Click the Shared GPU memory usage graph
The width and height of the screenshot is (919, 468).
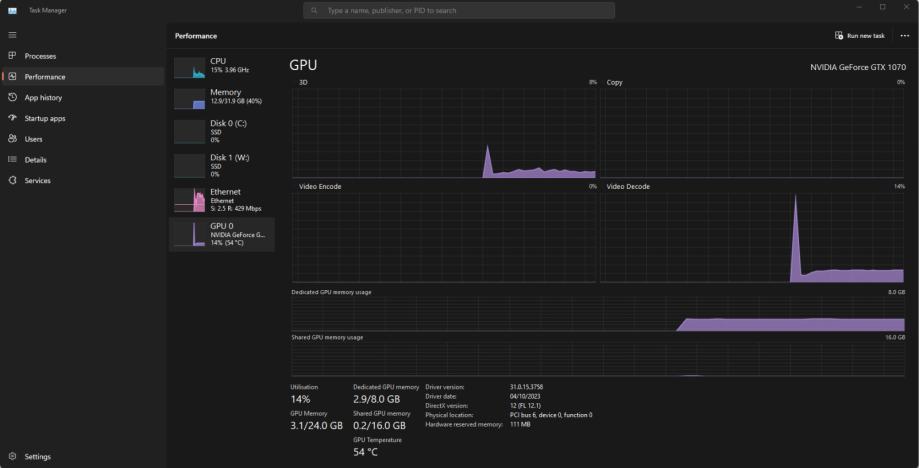click(598, 359)
